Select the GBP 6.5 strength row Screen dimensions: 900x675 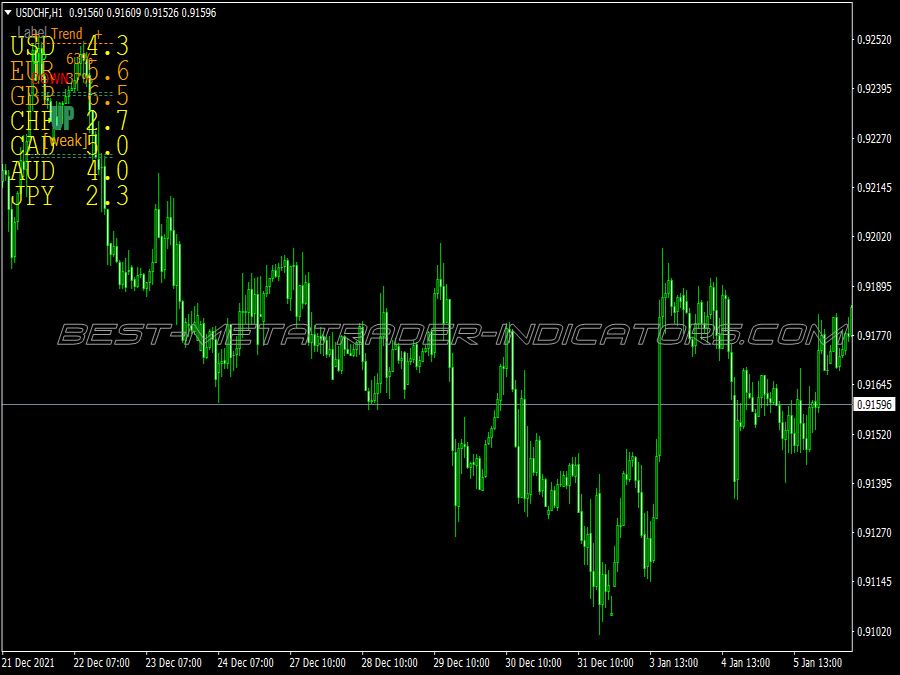coord(69,96)
